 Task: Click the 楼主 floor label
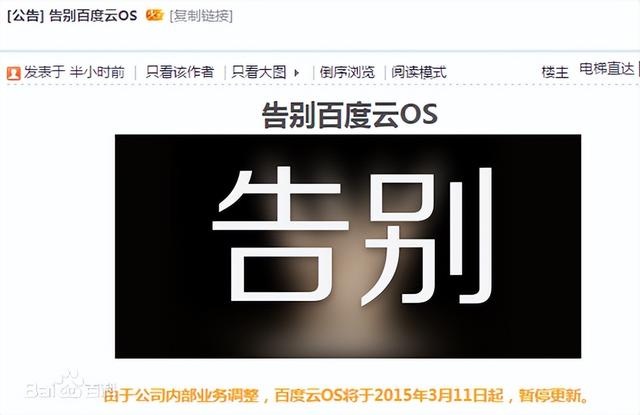555,72
